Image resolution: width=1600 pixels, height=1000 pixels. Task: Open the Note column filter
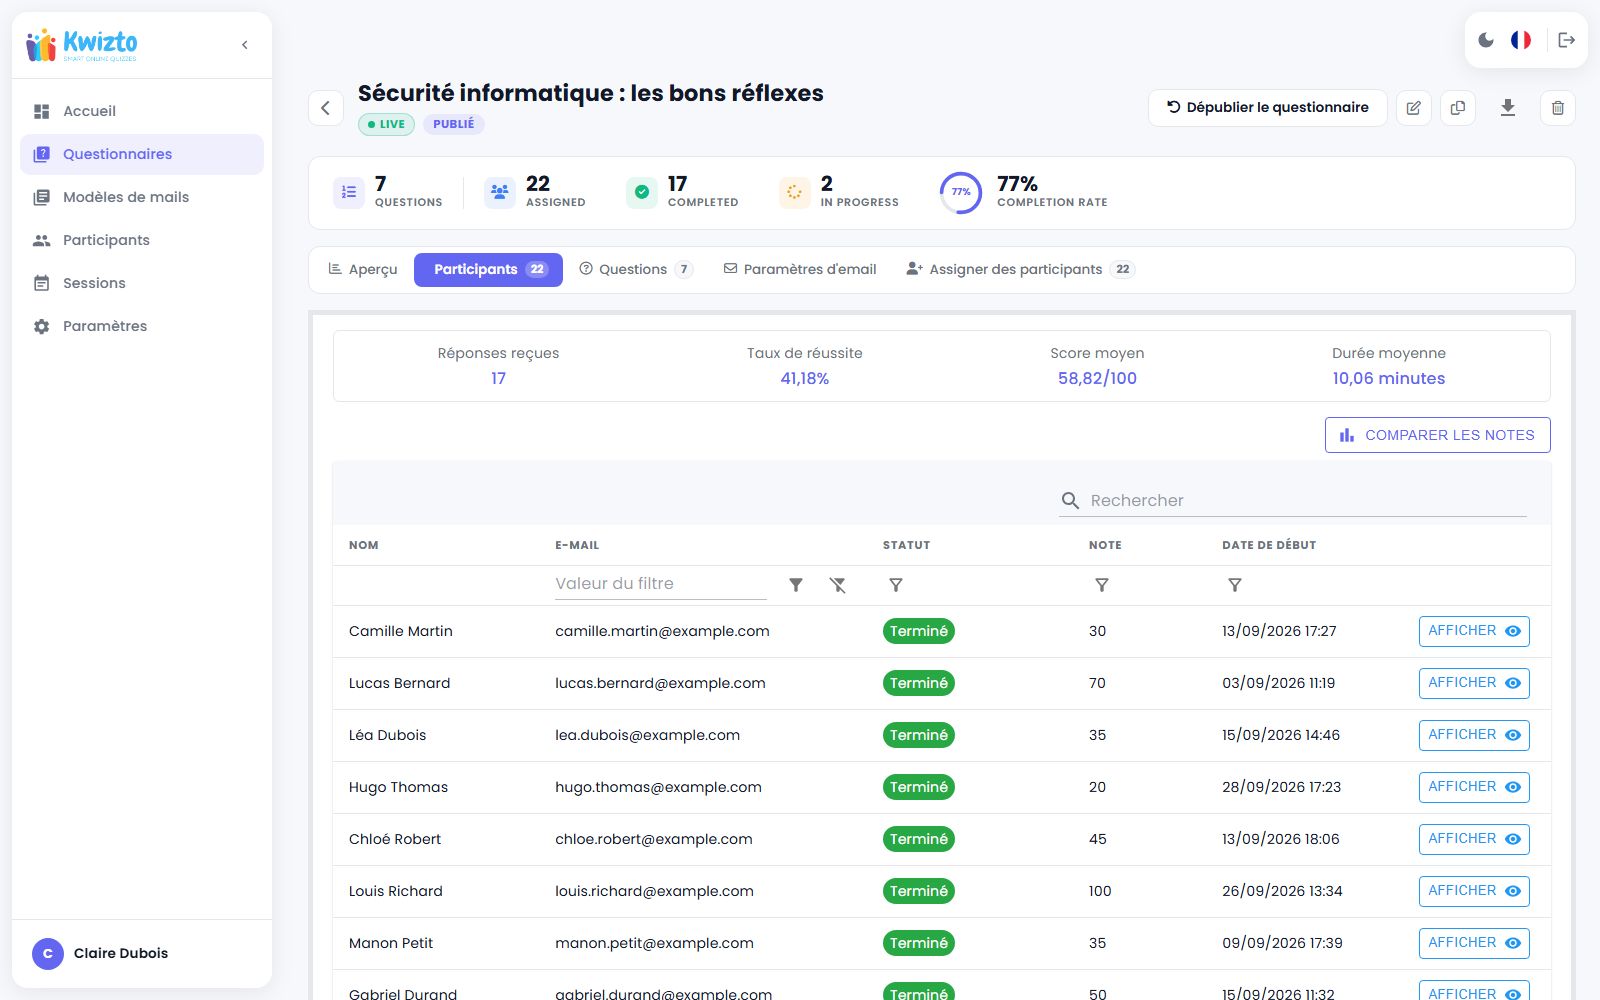(1102, 585)
